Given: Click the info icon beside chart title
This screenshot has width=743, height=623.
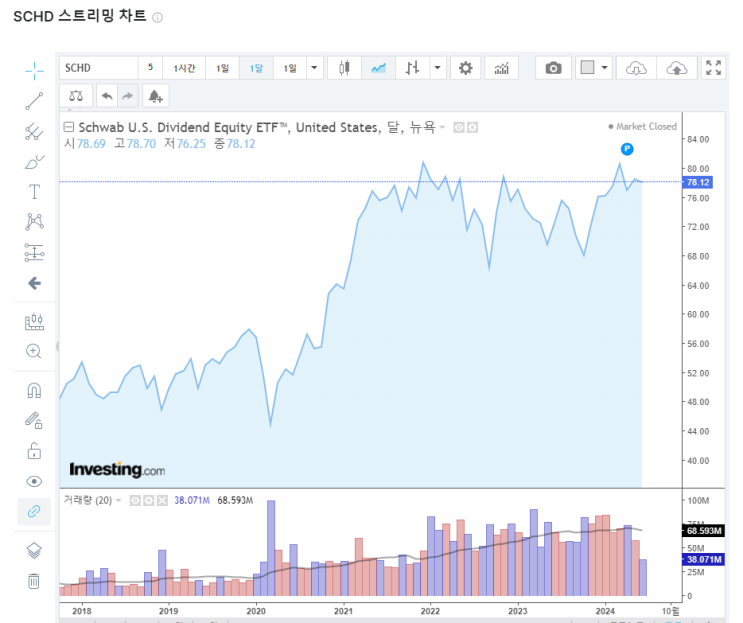Looking at the screenshot, I should 158,18.
